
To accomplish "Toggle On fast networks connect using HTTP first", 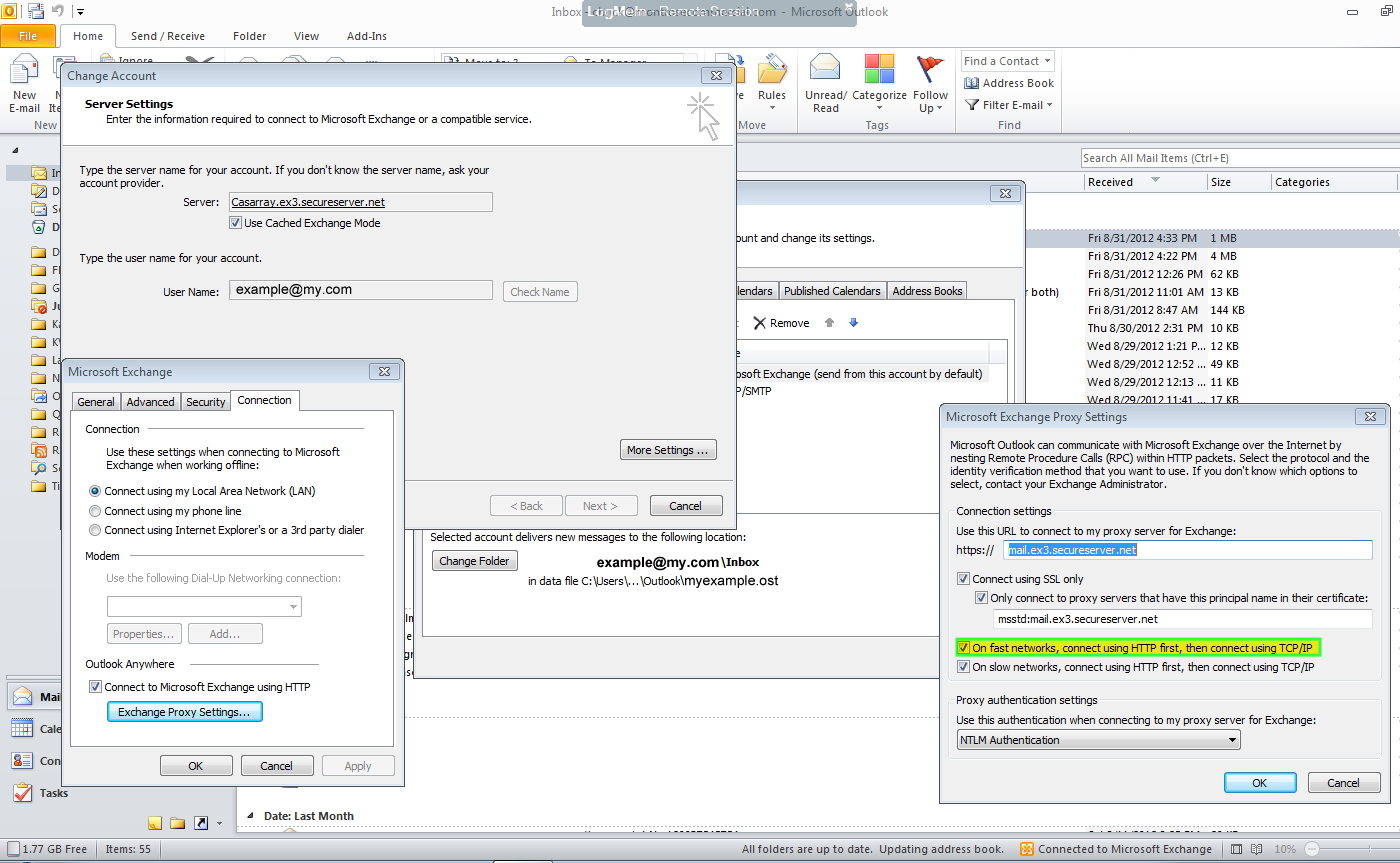I will [x=964, y=648].
